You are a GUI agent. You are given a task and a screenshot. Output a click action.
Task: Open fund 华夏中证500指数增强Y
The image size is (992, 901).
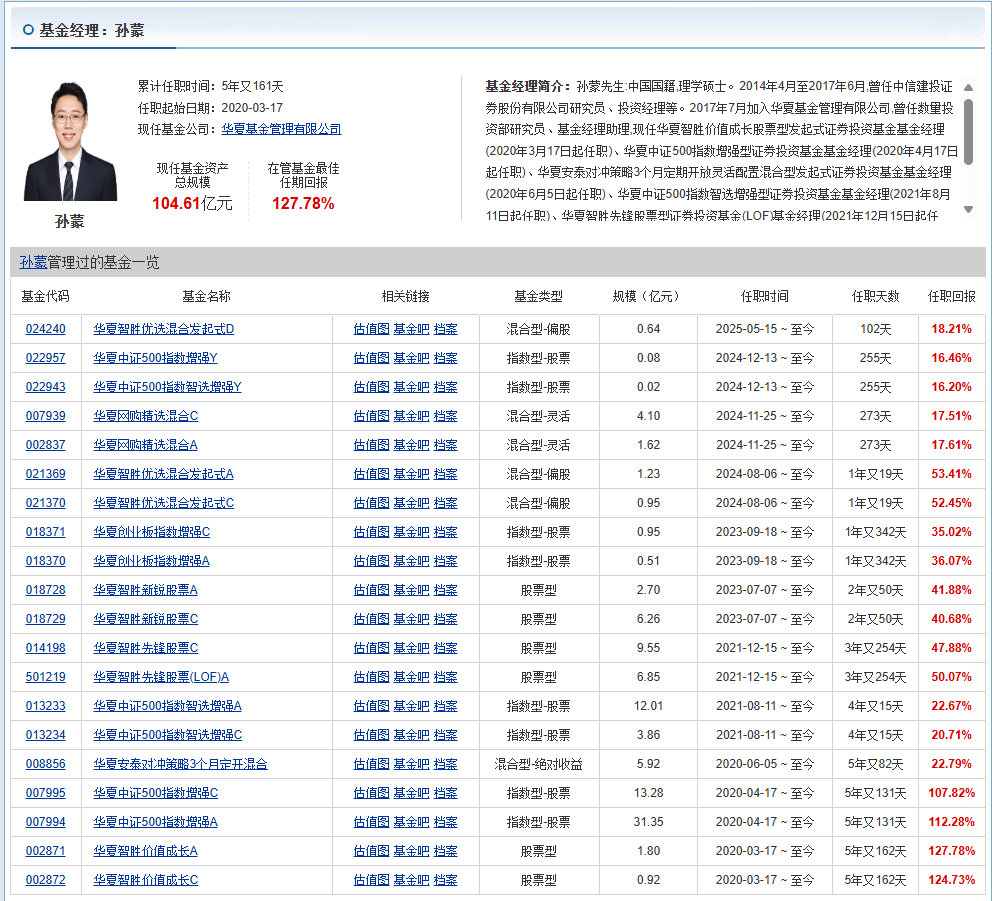pyautogui.click(x=156, y=358)
